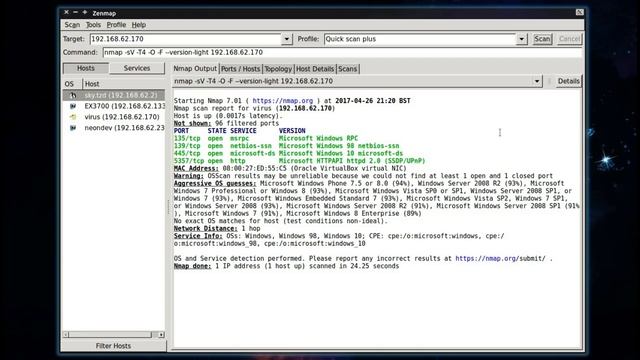The image size is (640, 360).
Task: Expand the Profile dropdown arrow
Action: (522, 39)
